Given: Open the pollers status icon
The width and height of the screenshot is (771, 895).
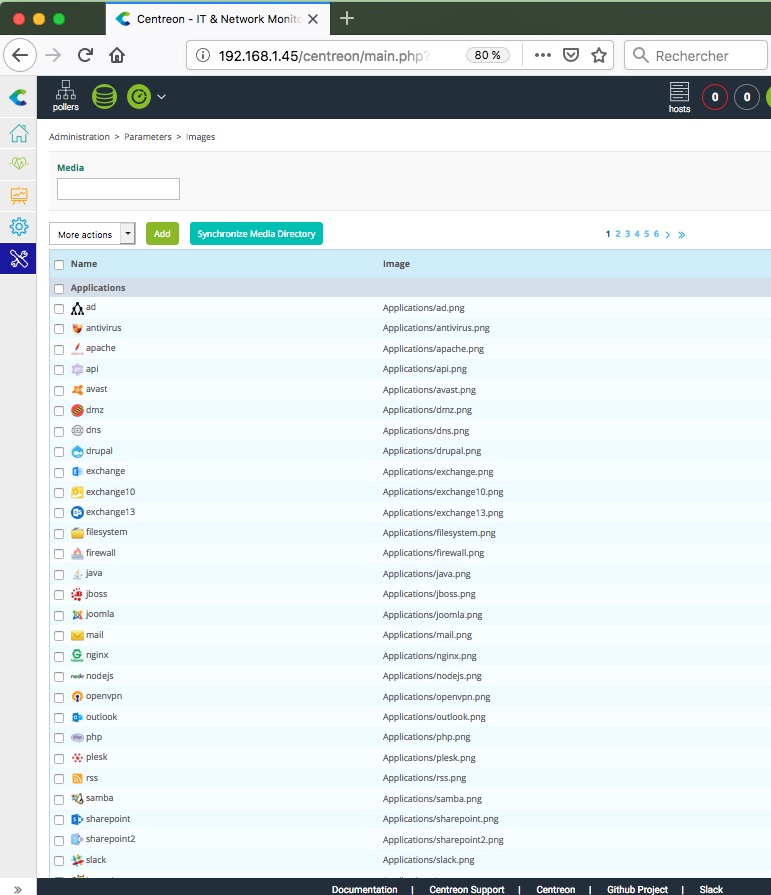Looking at the screenshot, I should click(x=66, y=96).
